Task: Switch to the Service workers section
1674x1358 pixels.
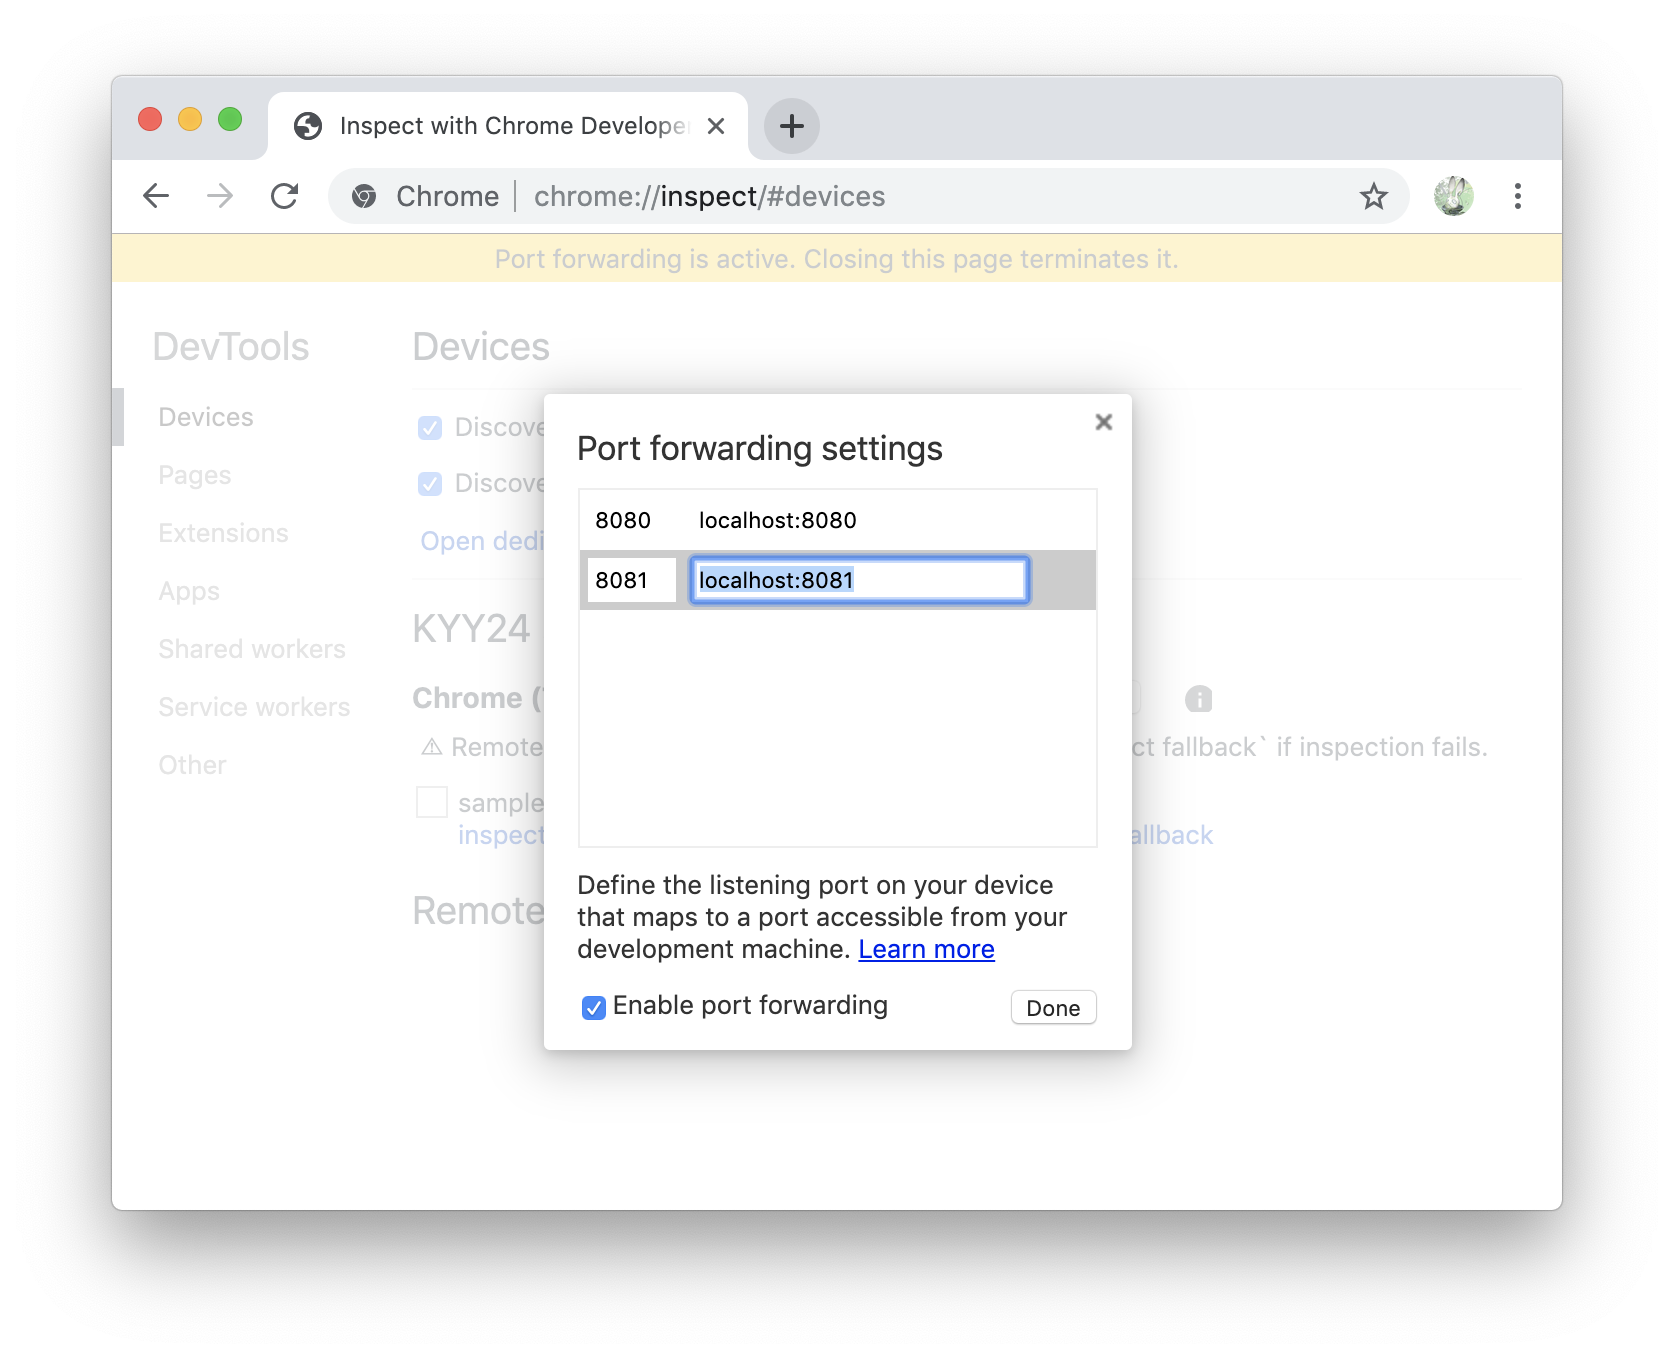Action: (253, 707)
